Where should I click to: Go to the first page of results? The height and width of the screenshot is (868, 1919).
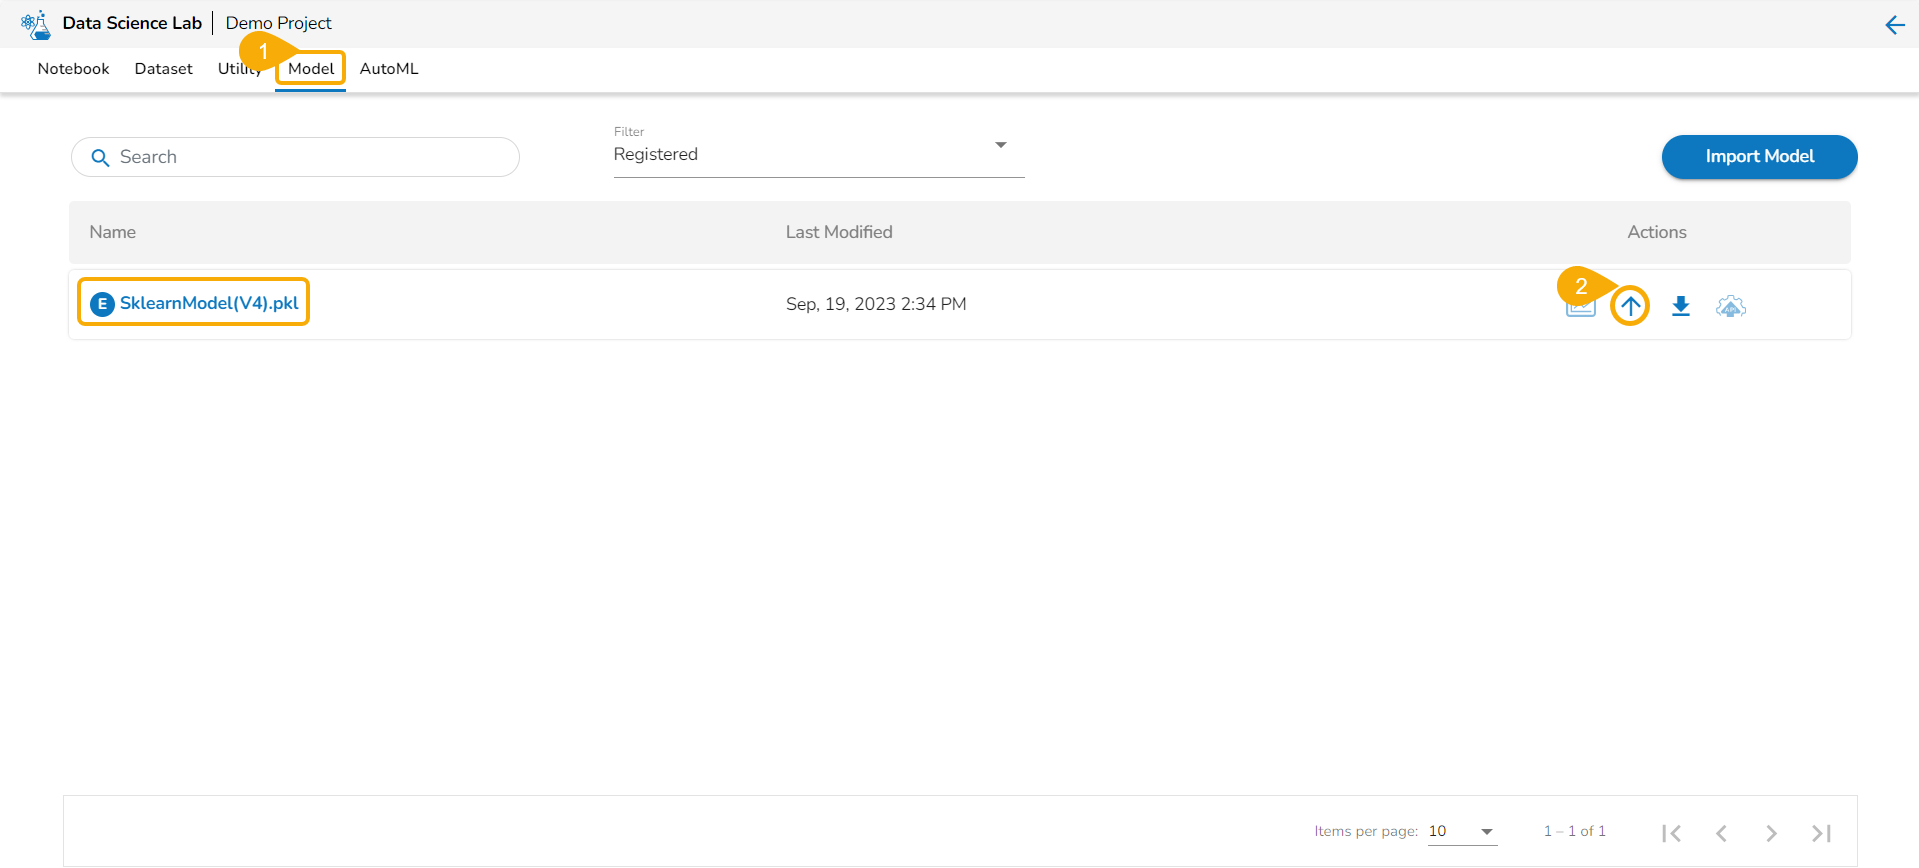coord(1671,833)
